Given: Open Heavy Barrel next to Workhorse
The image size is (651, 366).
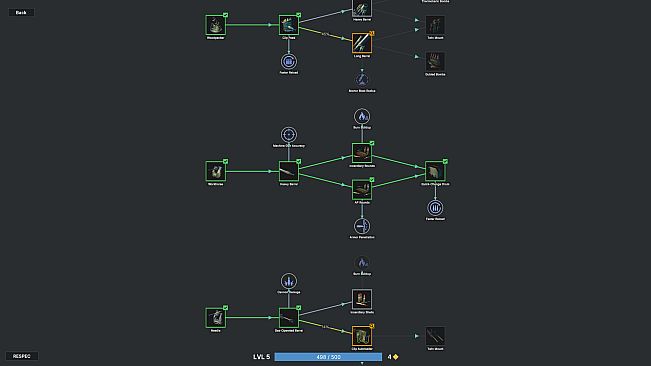Looking at the screenshot, I should click(x=289, y=171).
